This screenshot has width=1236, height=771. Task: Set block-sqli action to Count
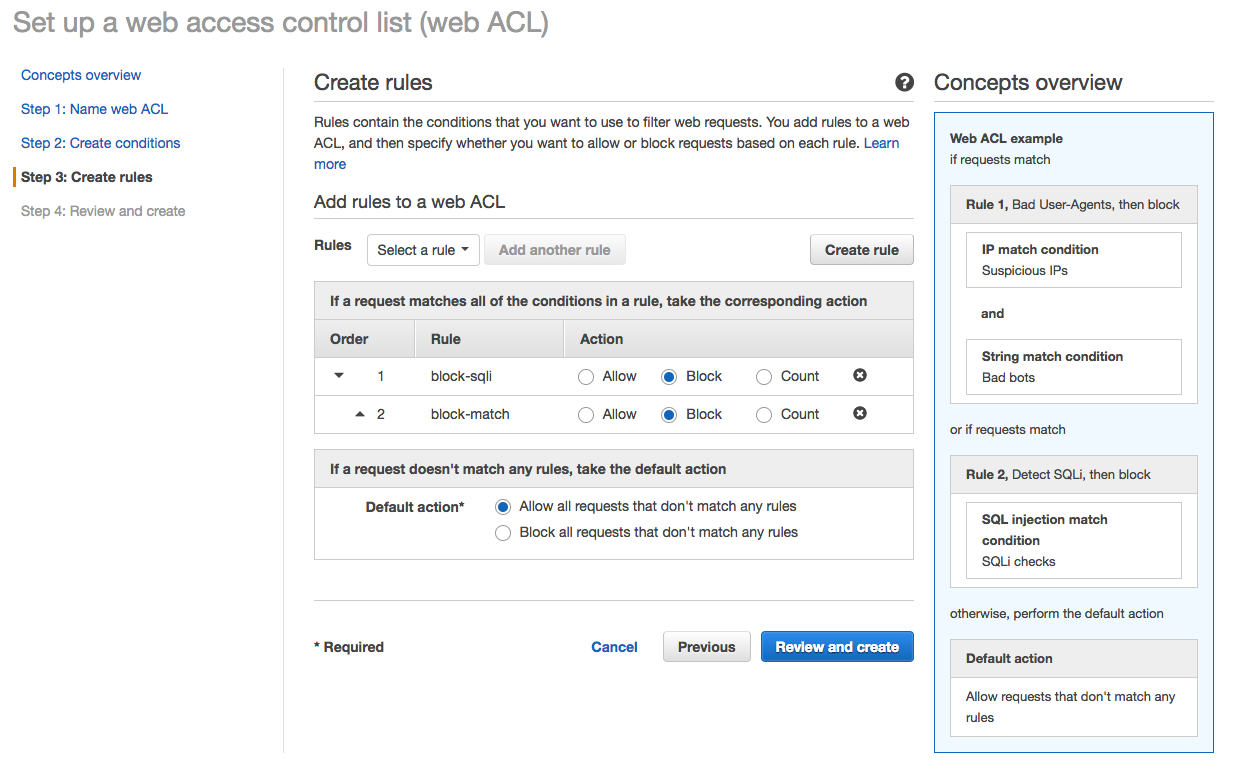tap(763, 375)
